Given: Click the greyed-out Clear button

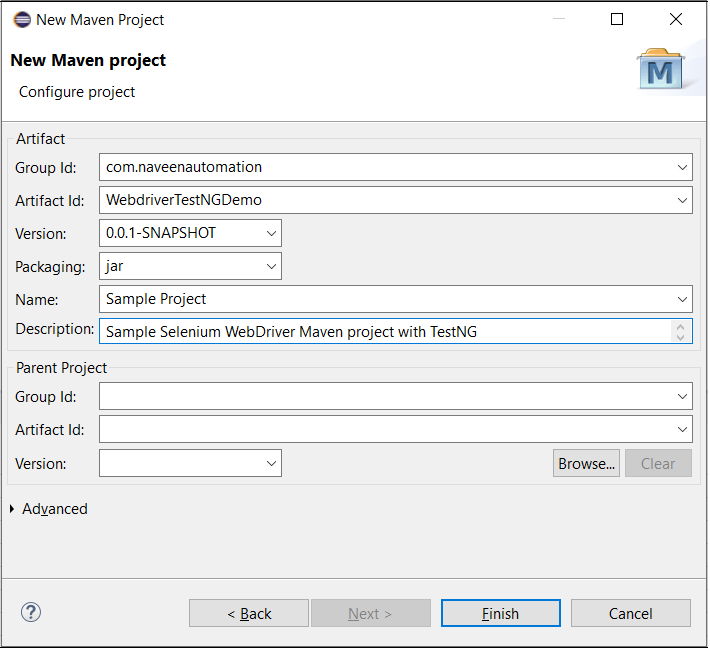Looking at the screenshot, I should (x=658, y=463).
